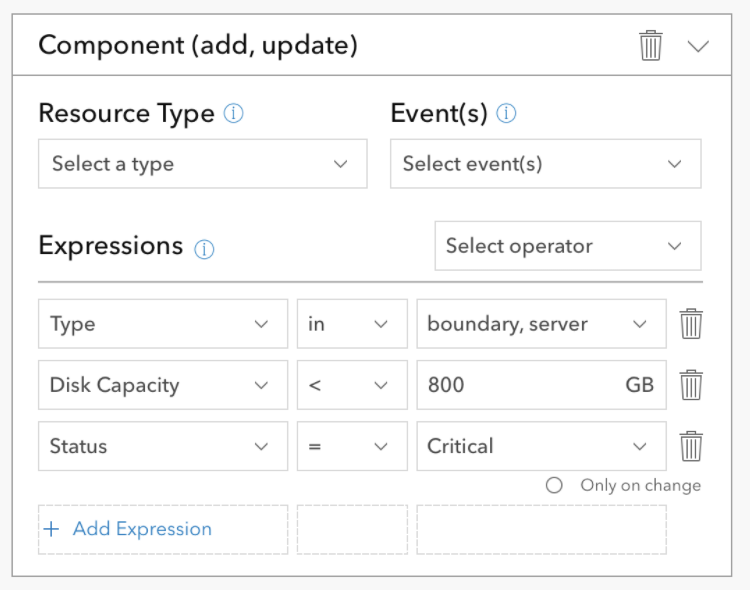Change the '<' operator dropdown
Screen dimensions: 750x590
coord(352,385)
